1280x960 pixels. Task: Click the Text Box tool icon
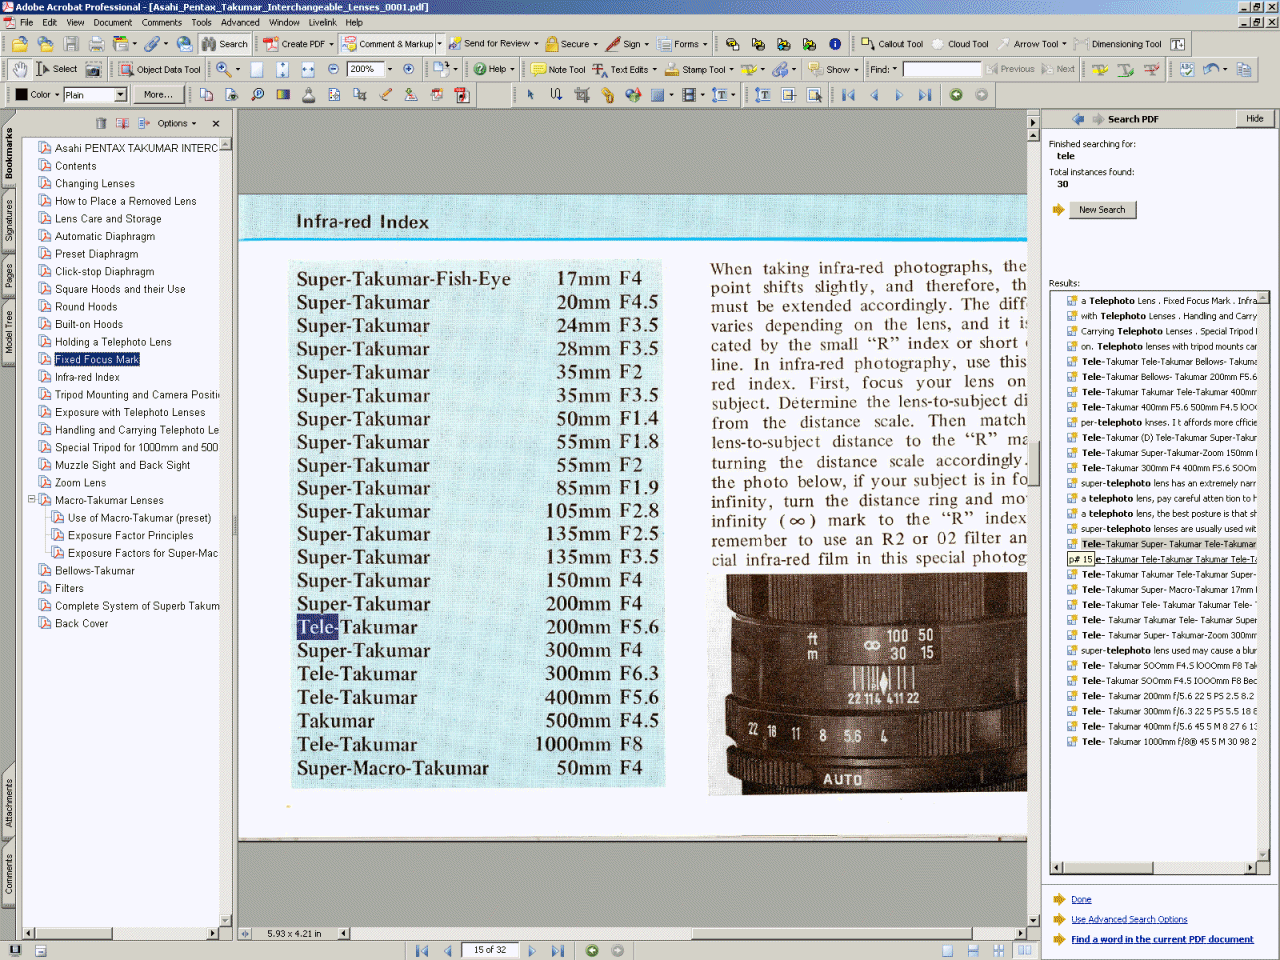point(1178,44)
